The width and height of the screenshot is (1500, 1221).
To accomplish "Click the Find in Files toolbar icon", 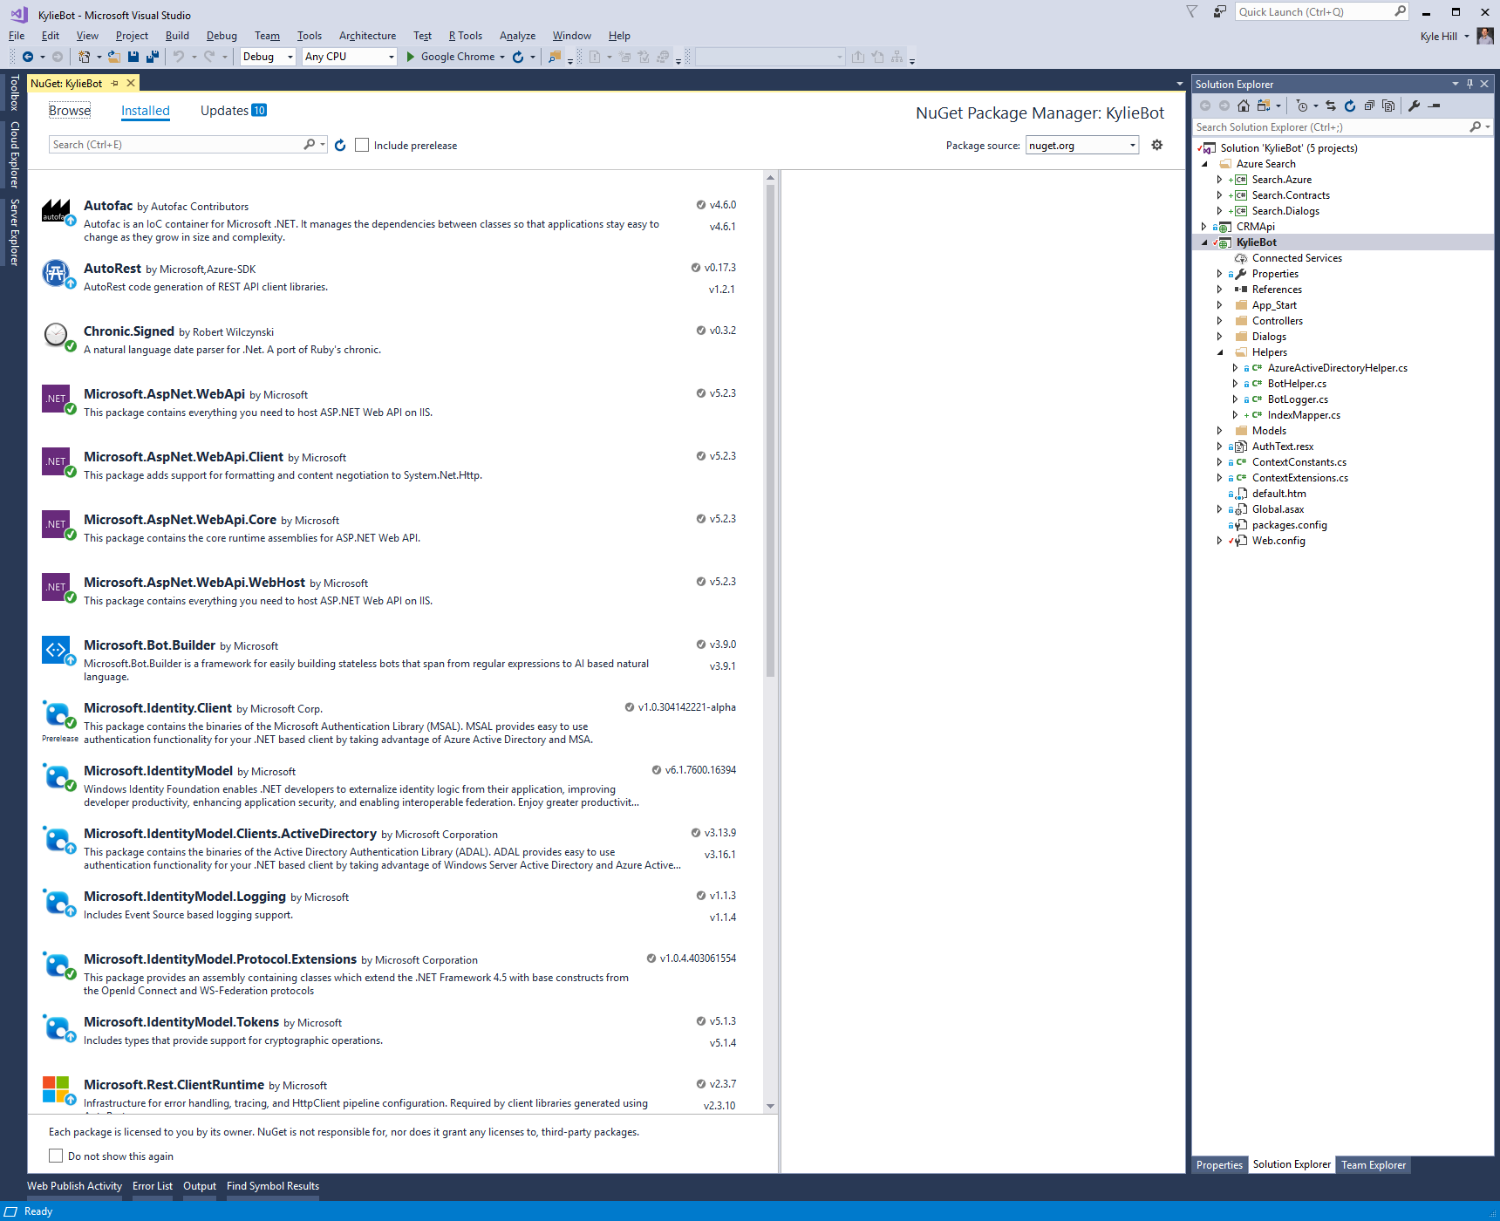I will pyautogui.click(x=554, y=57).
